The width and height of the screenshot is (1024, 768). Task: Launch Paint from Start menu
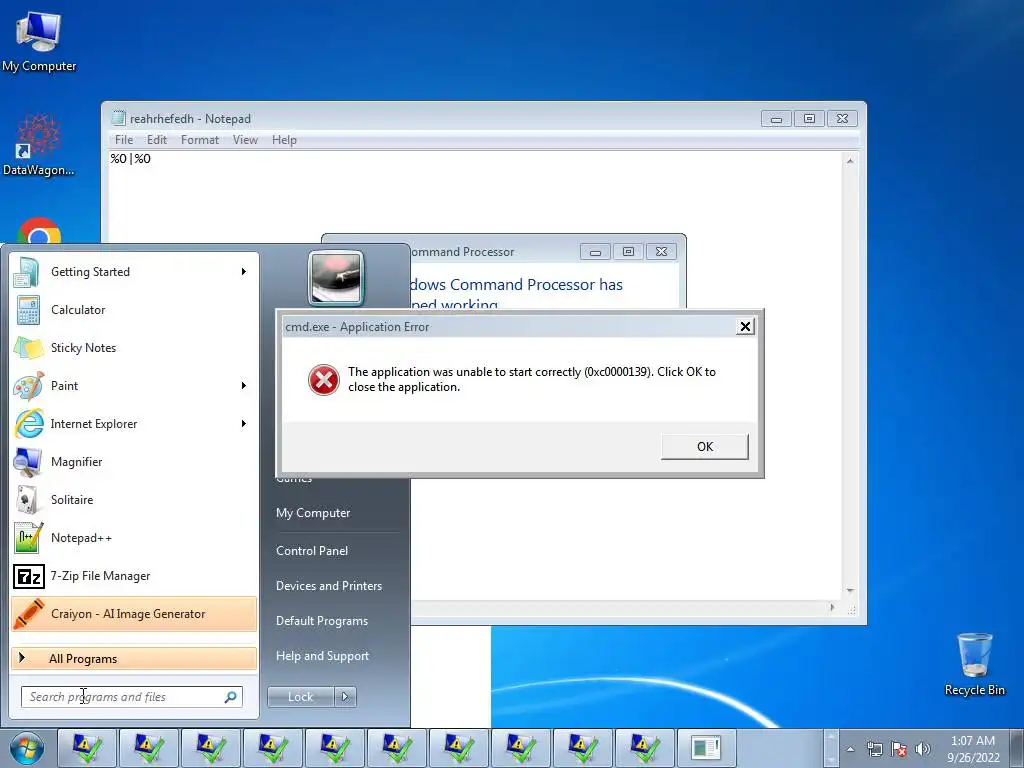point(134,385)
